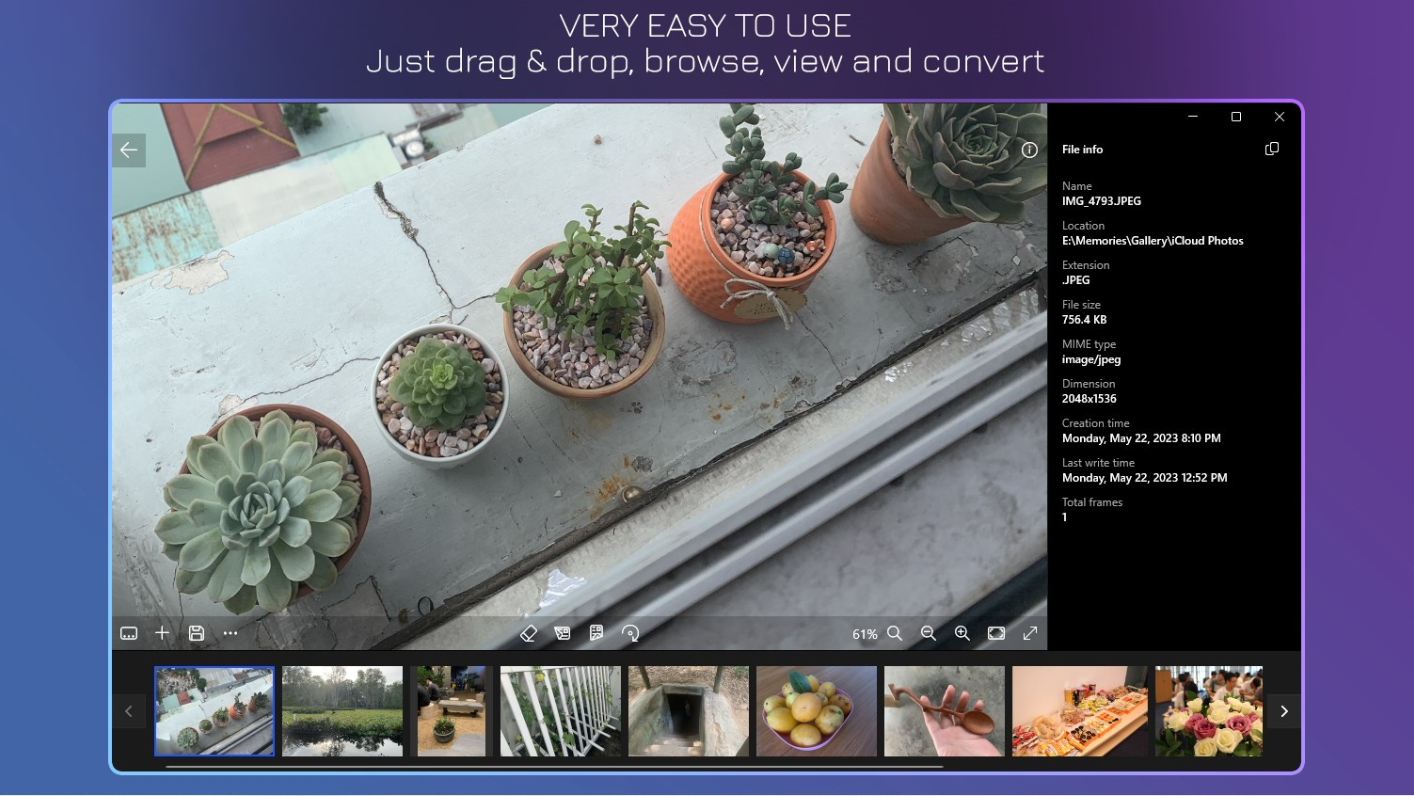This screenshot has height=796, width=1414.
Task: Click the thumbnail strip horizontal scrollbar
Action: coord(554,767)
